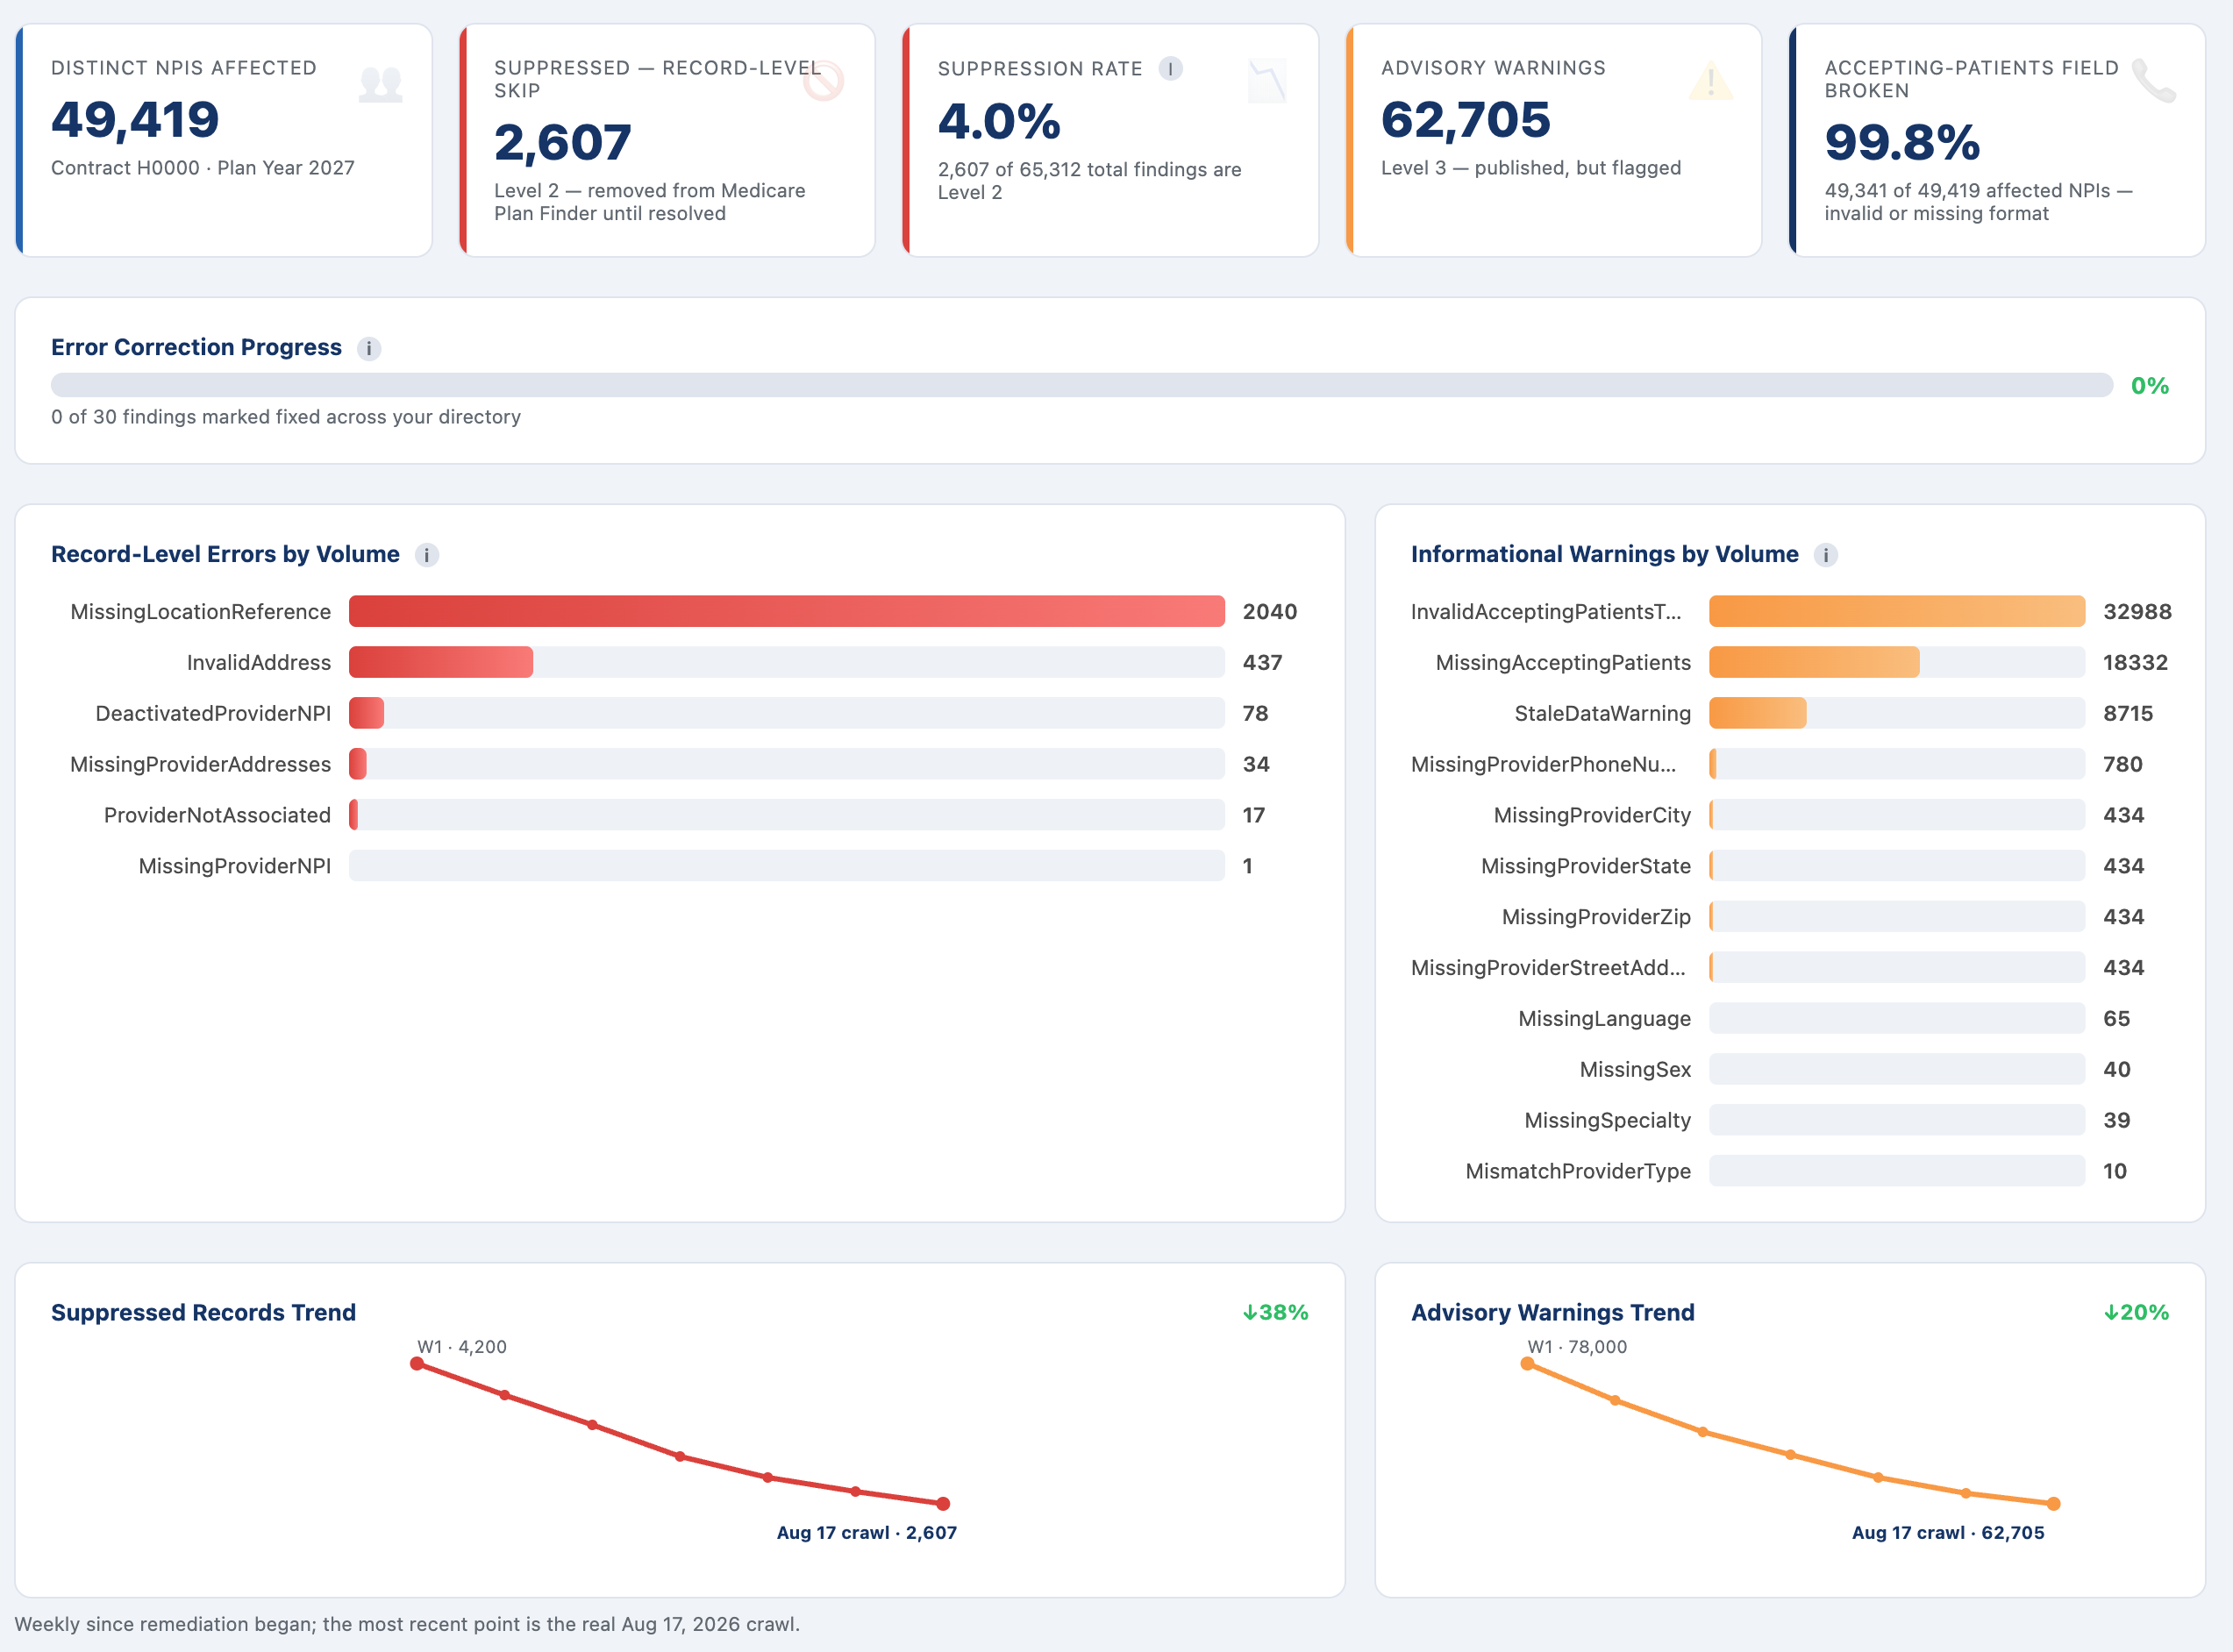Click the Suppression Rate info icon
This screenshot has width=2233, height=1652.
(x=1170, y=68)
